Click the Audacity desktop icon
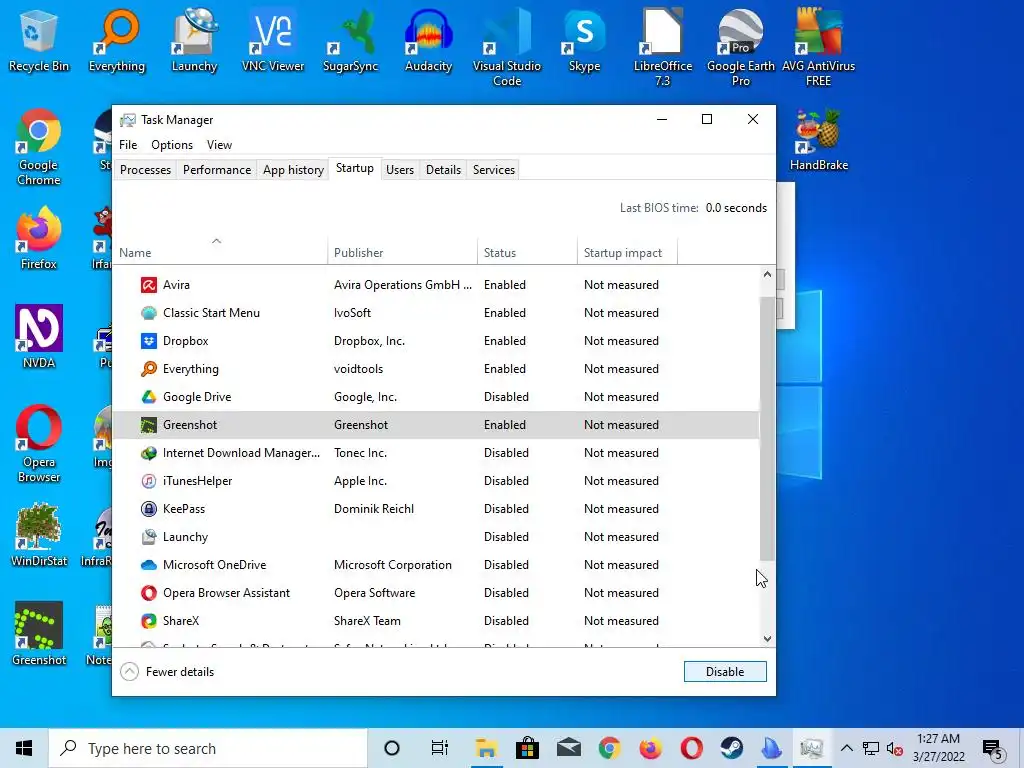 (428, 39)
